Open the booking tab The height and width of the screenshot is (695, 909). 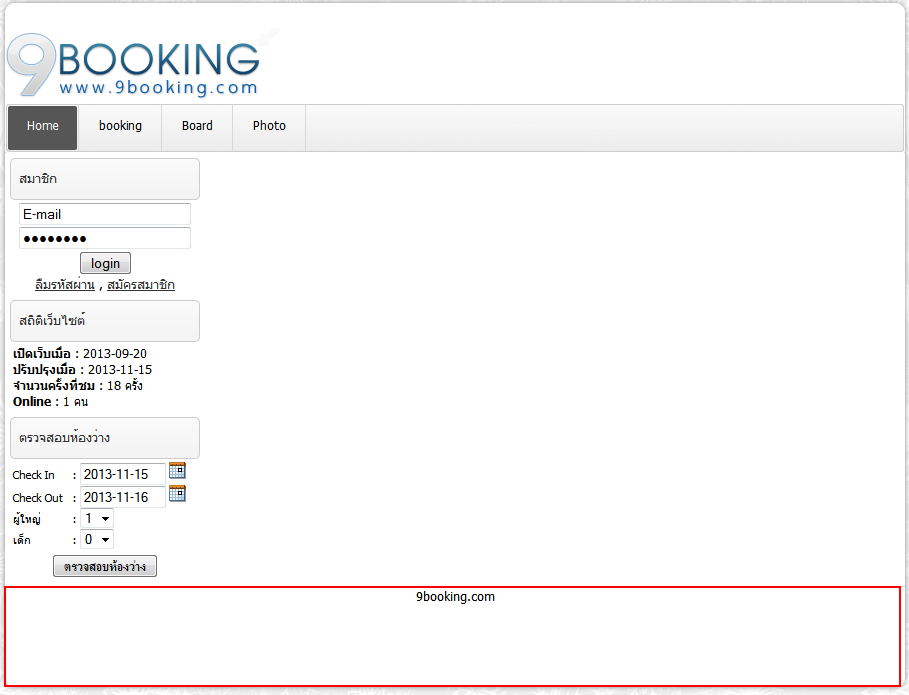(x=120, y=128)
